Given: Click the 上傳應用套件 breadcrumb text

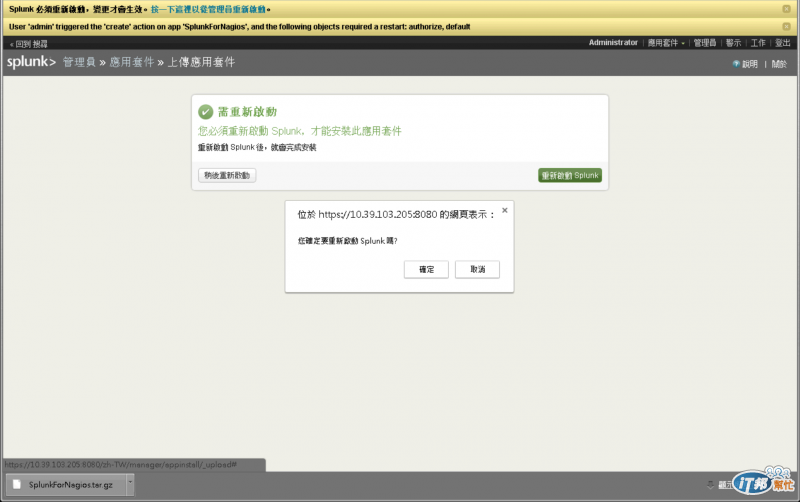Looking at the screenshot, I should [202, 62].
